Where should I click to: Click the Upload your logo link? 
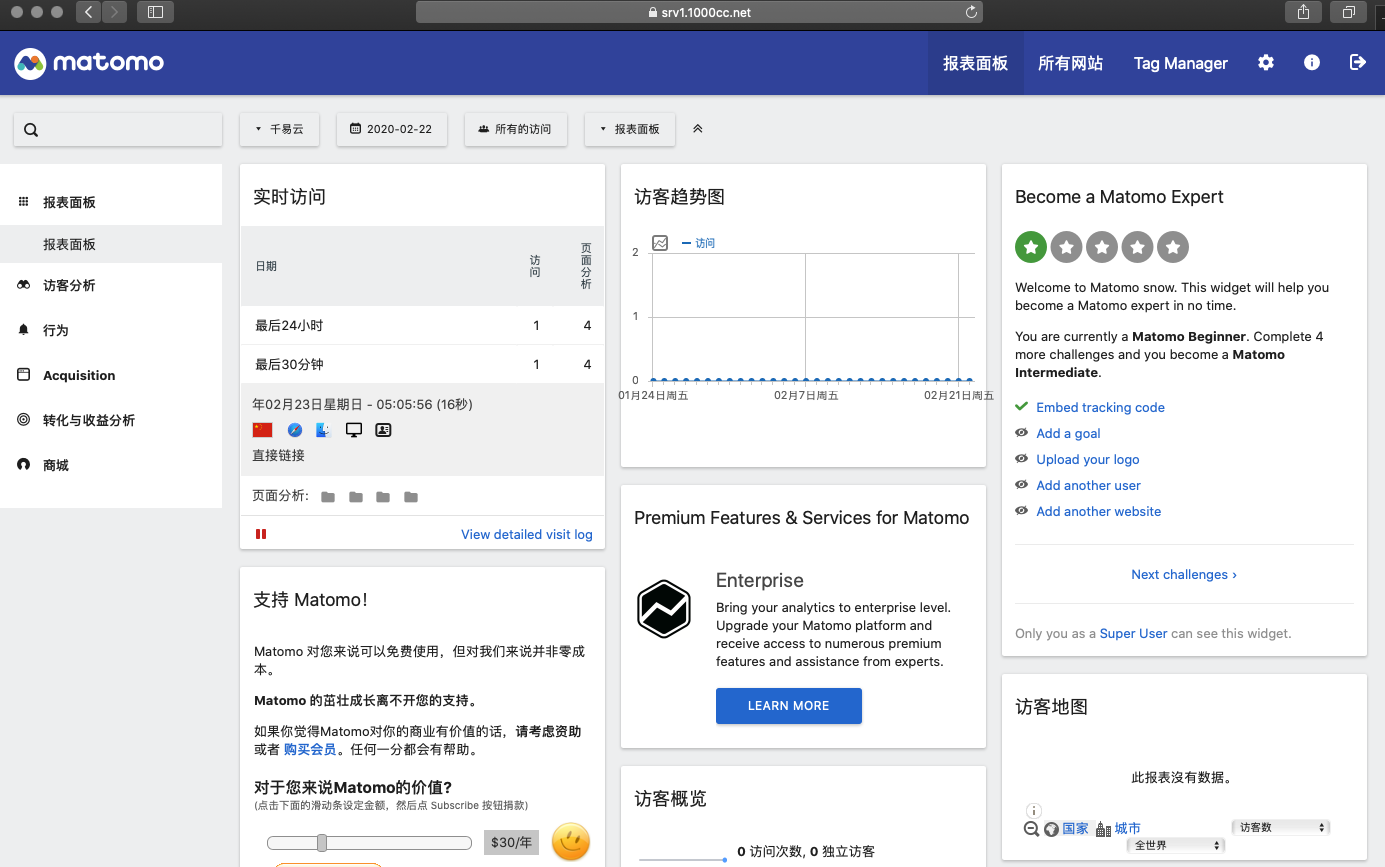coord(1088,459)
